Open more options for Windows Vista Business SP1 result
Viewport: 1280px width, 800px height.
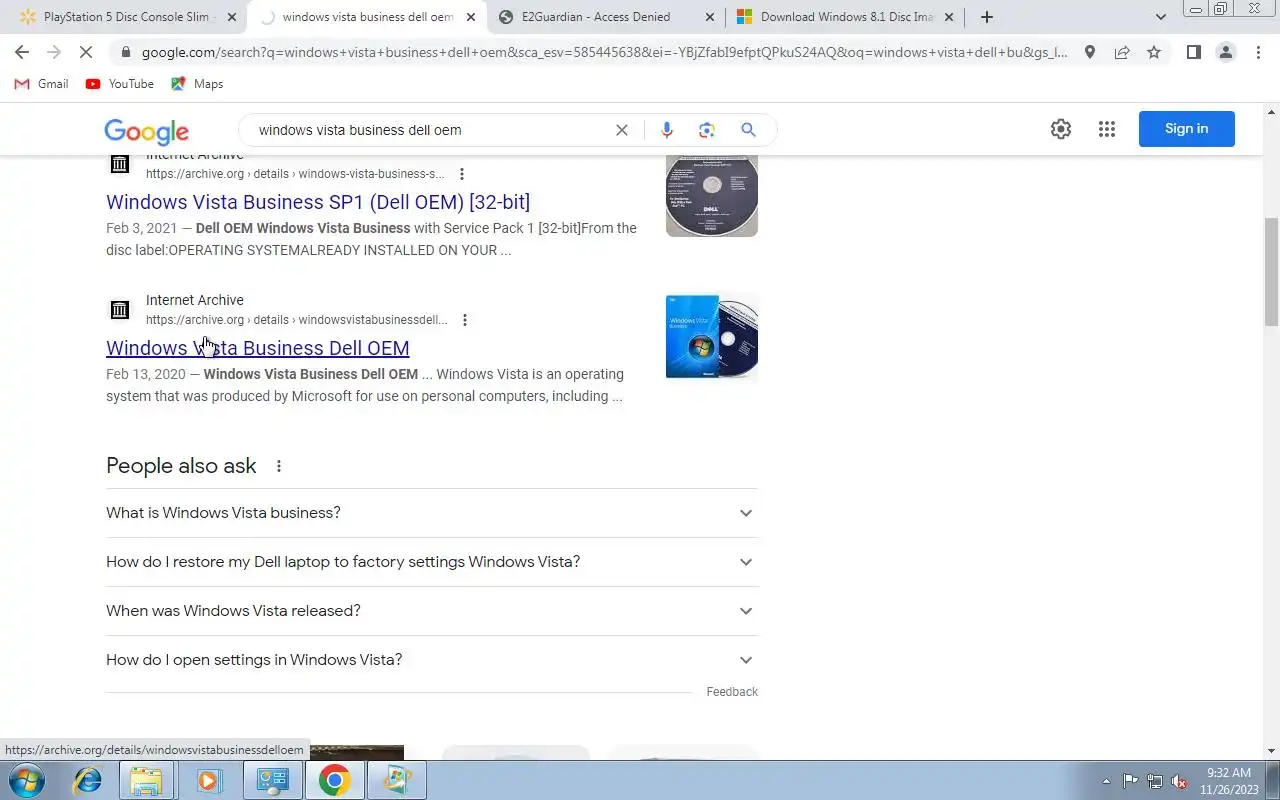coord(462,174)
